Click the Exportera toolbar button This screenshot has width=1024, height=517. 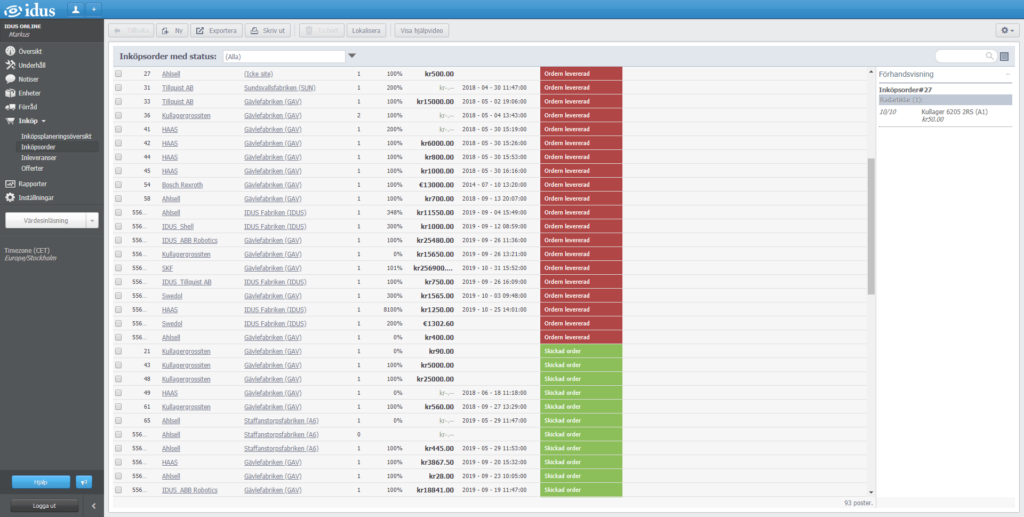click(x=216, y=30)
